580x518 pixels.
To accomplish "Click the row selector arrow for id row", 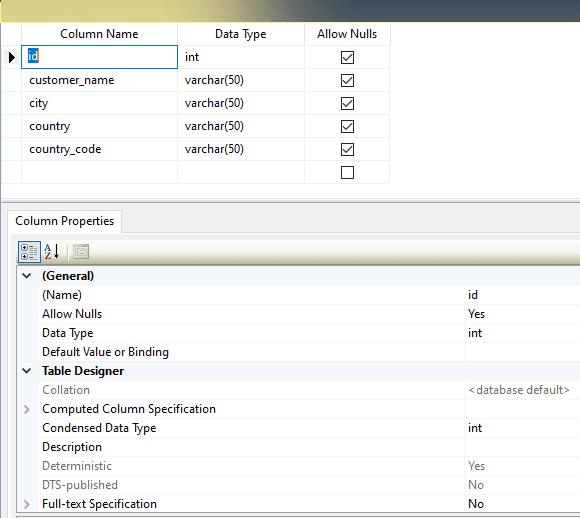I will click(11, 57).
